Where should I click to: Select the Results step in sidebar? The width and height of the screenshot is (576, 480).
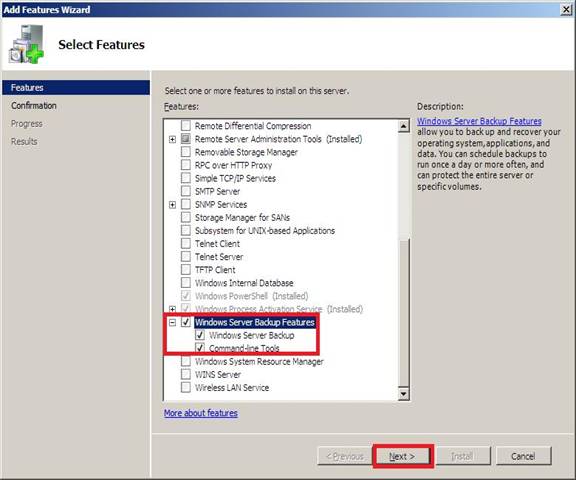point(24,141)
